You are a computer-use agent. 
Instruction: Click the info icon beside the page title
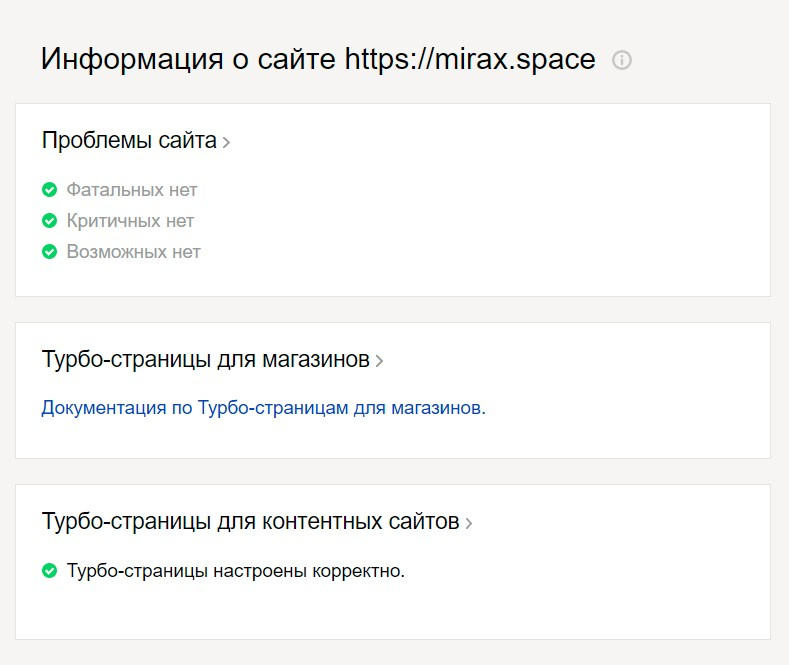[622, 60]
